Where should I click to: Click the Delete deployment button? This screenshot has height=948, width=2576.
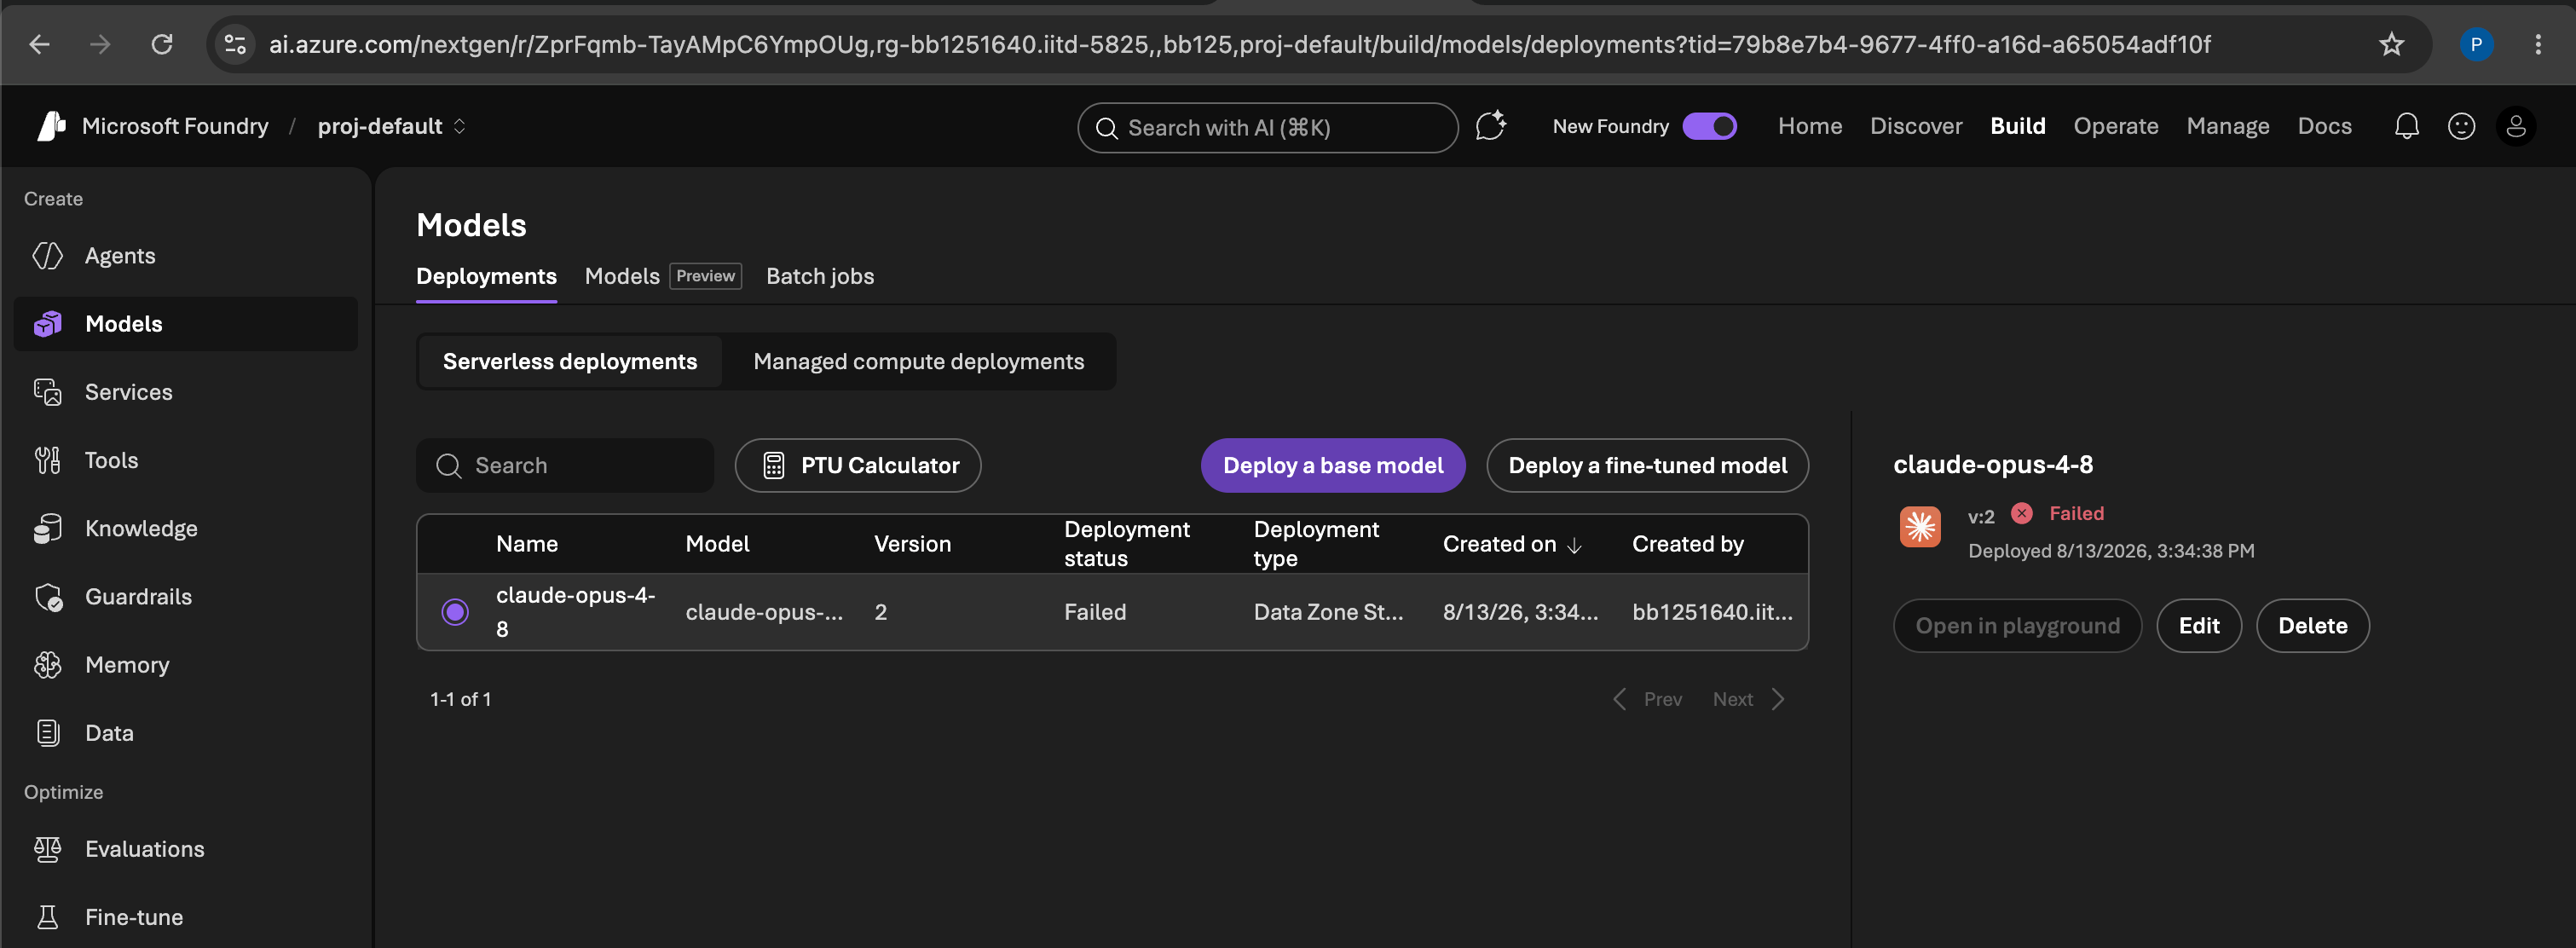(2313, 626)
